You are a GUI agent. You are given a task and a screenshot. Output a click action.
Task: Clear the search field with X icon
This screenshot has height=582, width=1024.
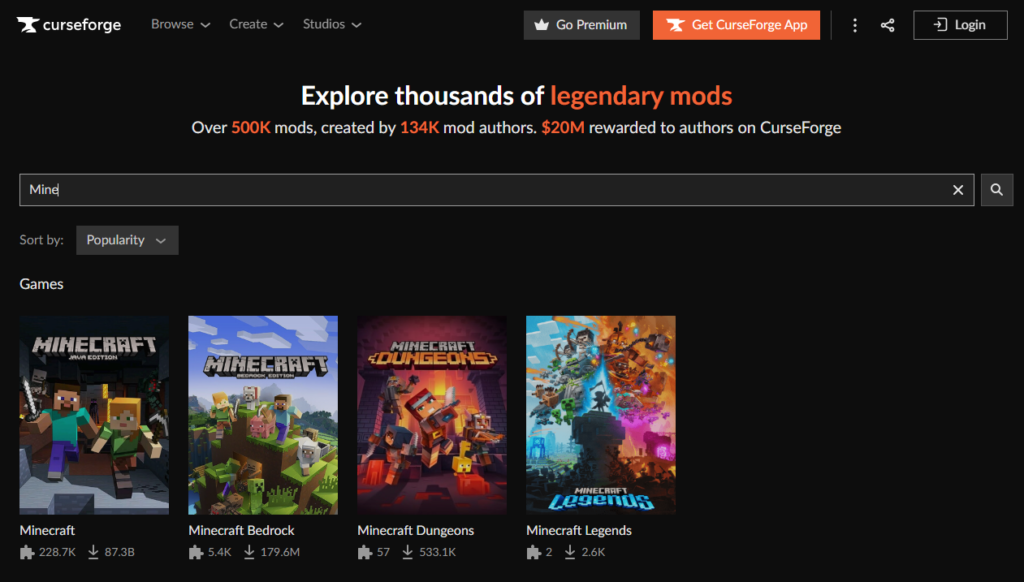958,190
